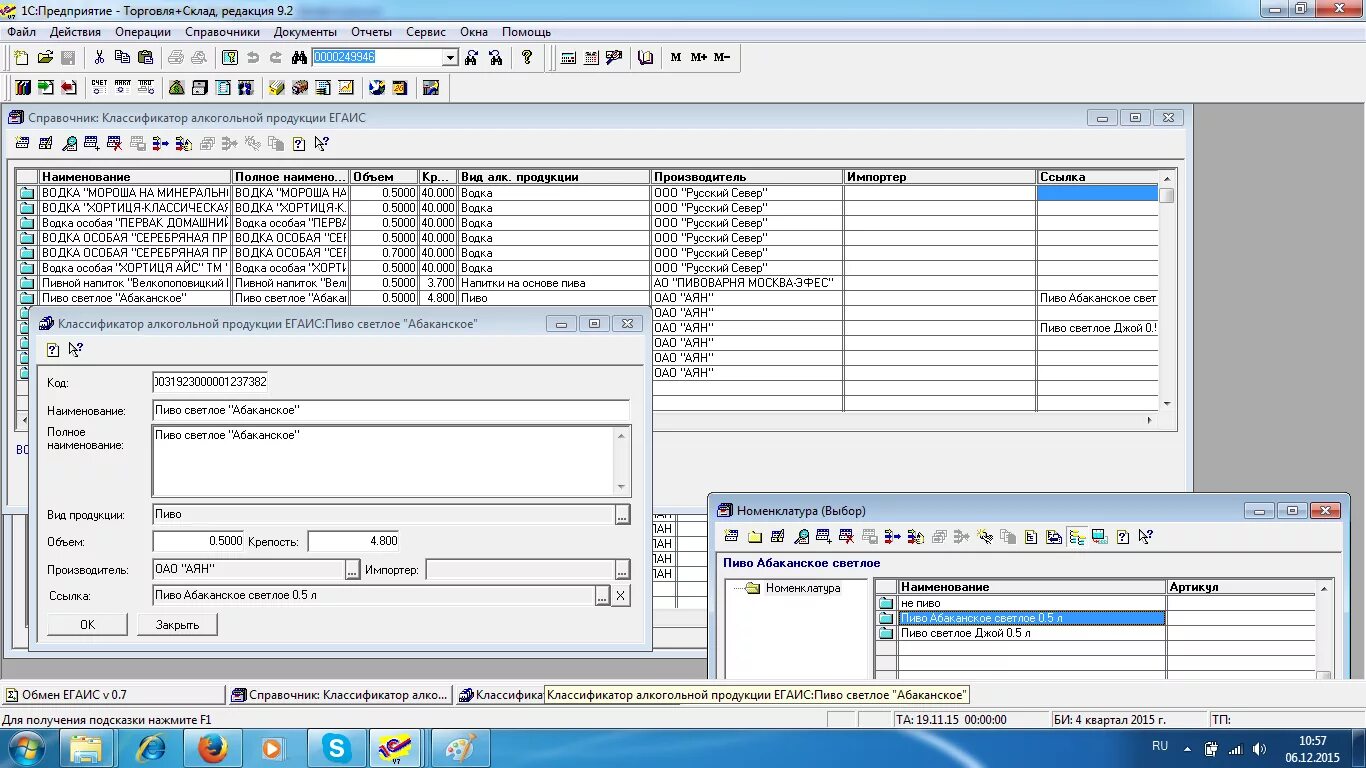Viewport: 1366px width, 768px height.
Task: Click the OK button in the classifier form
Action: (x=87, y=624)
